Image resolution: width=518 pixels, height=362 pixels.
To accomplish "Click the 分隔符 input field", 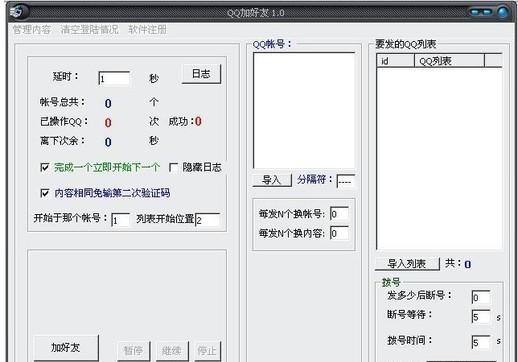I will (346, 181).
